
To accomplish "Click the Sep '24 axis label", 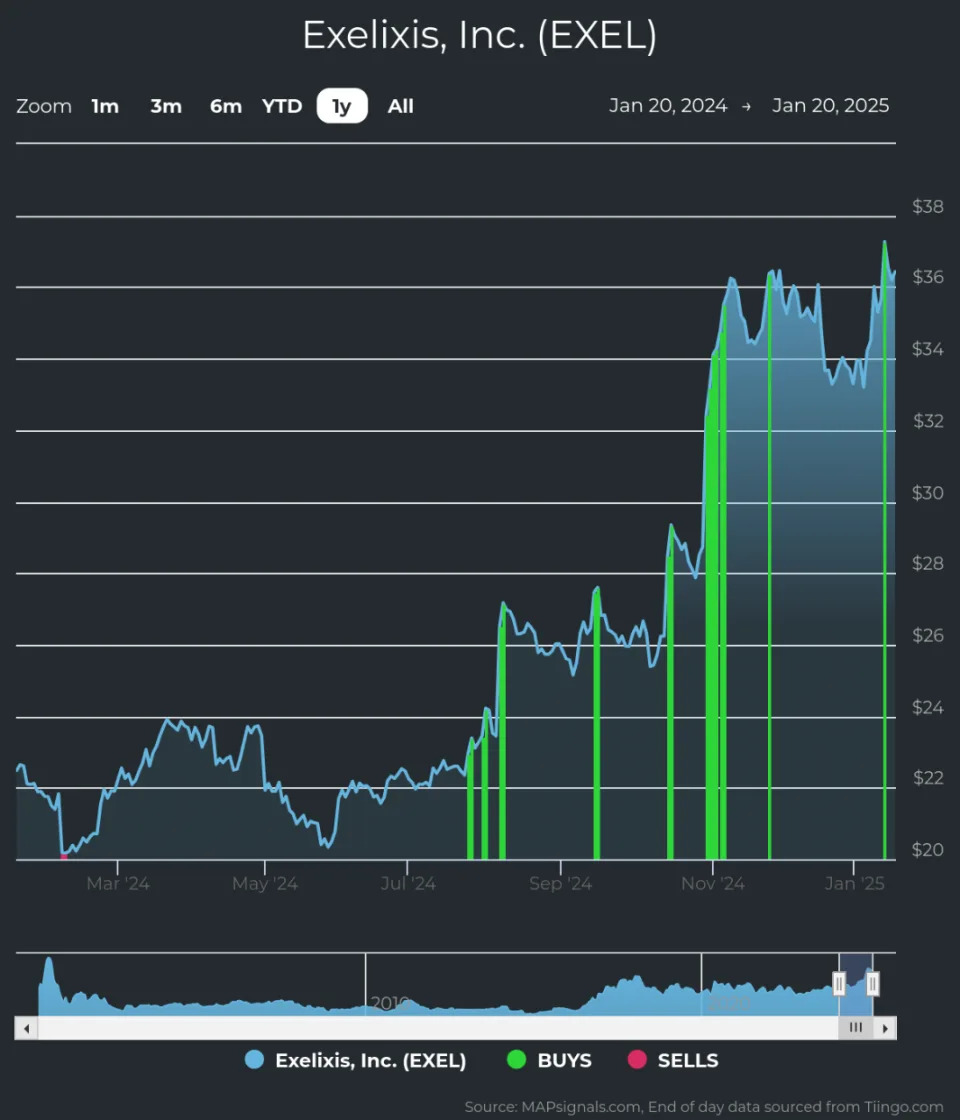I will (x=561, y=884).
